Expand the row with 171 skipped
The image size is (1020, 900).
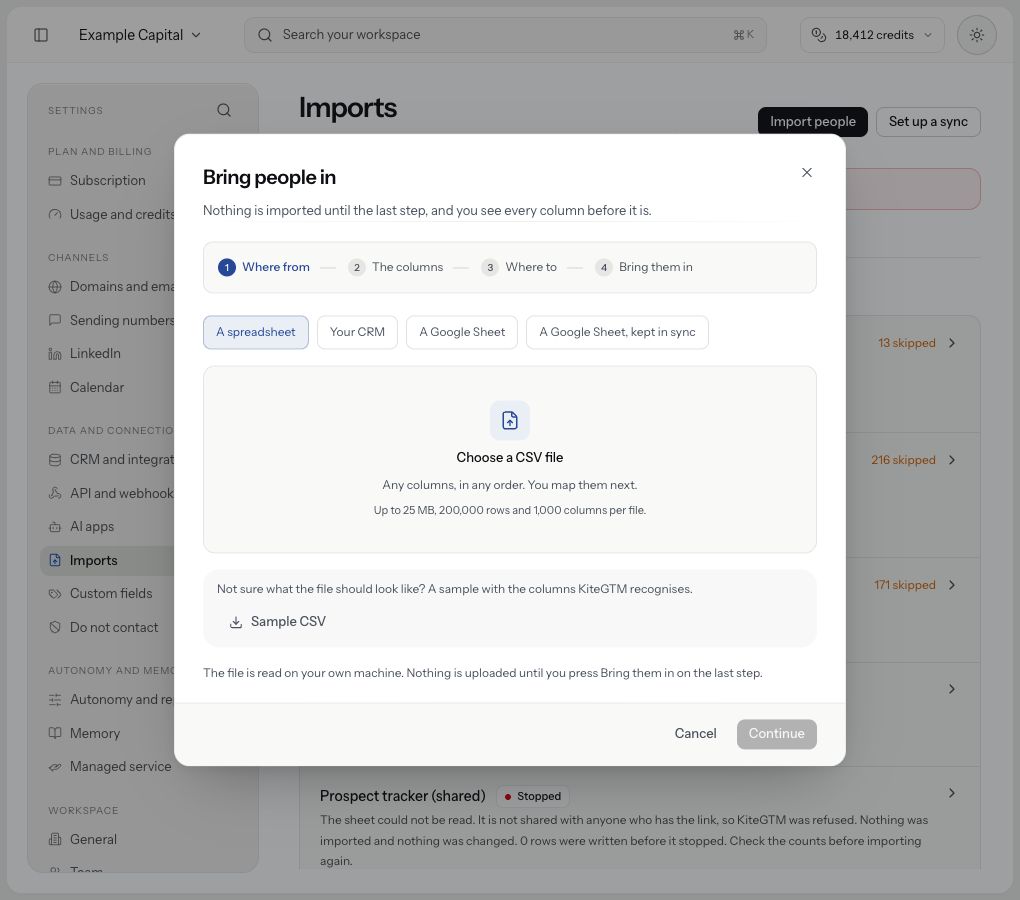952,585
